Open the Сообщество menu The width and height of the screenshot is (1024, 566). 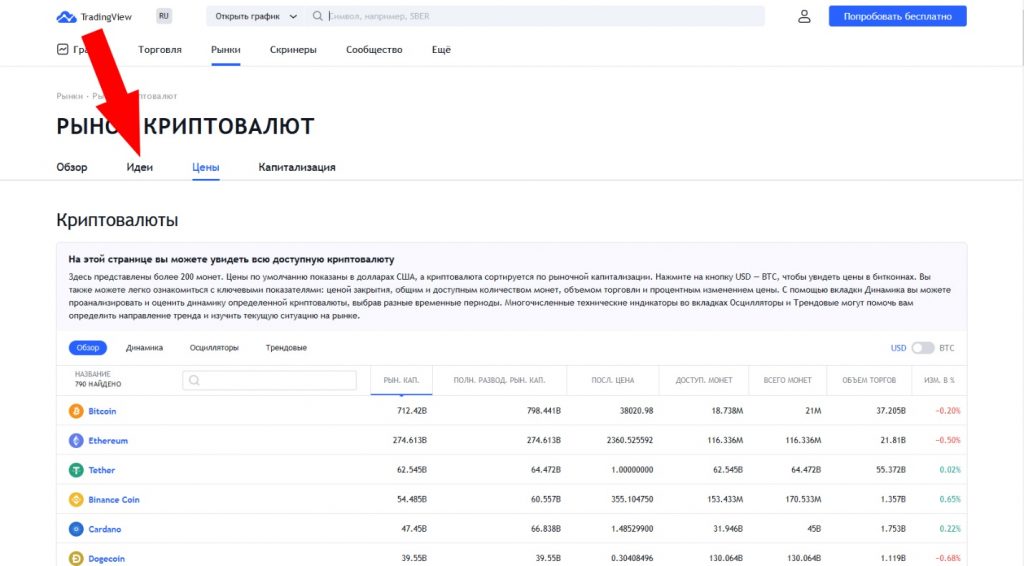click(x=374, y=50)
